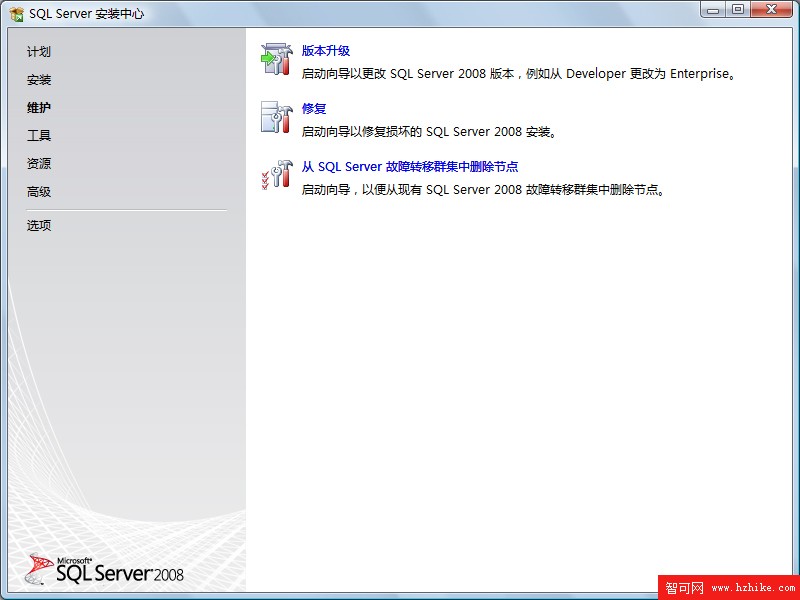Image resolution: width=800 pixels, height=600 pixels.
Task: Switch to the 安装 sidebar section
Action: pos(39,80)
